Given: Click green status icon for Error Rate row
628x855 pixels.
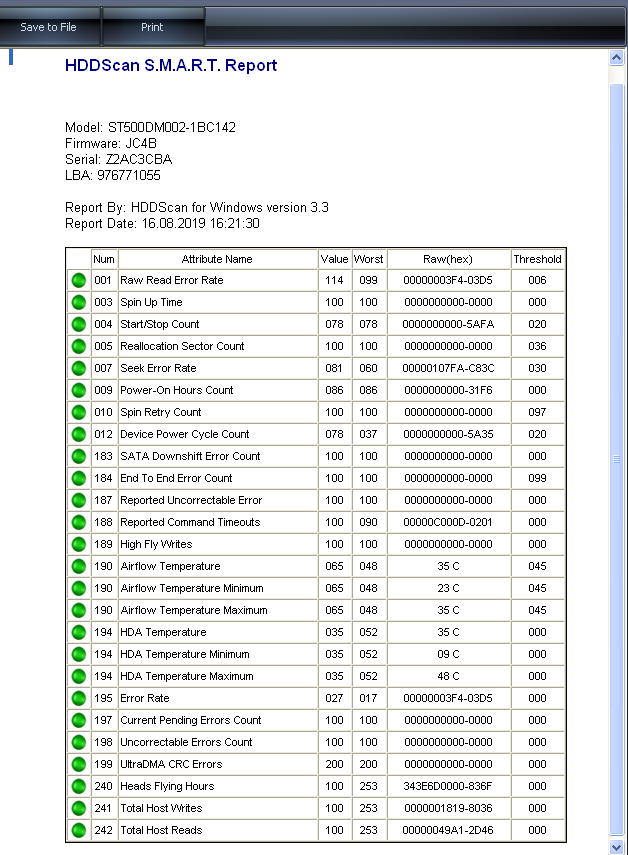Looking at the screenshot, I should tap(78, 698).
